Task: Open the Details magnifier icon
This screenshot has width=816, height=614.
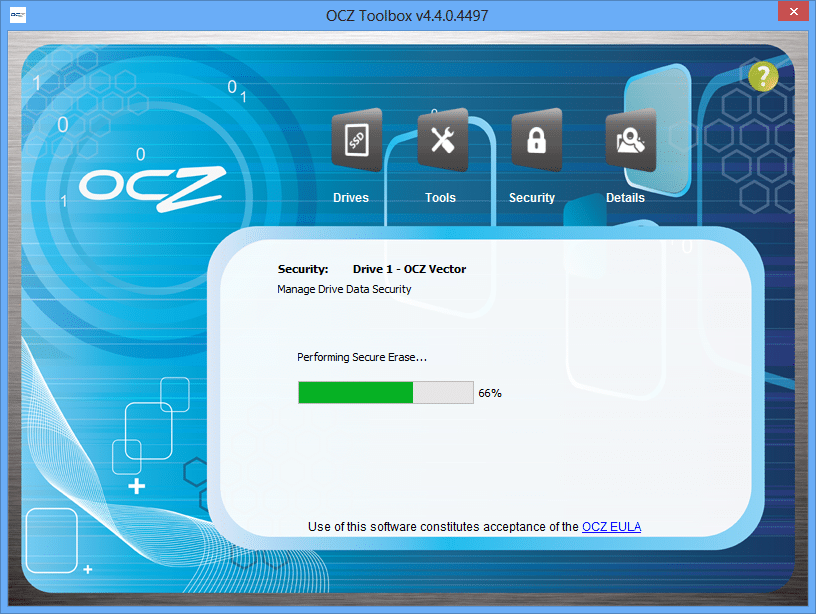Action: coord(631,140)
